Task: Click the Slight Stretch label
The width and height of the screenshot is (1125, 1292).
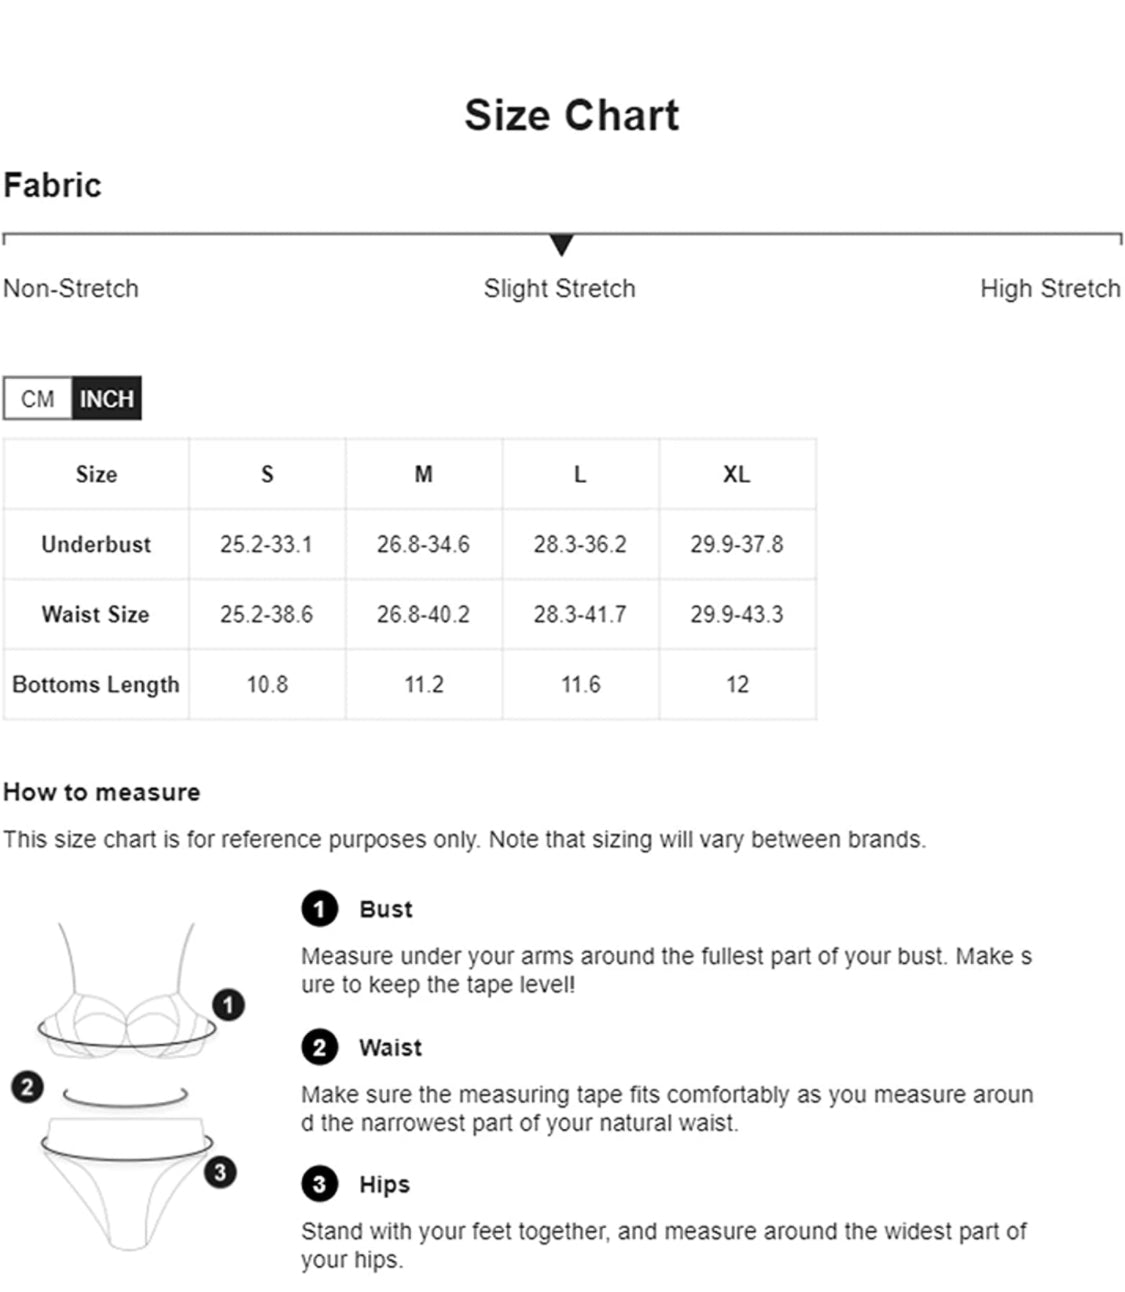Action: tap(559, 289)
